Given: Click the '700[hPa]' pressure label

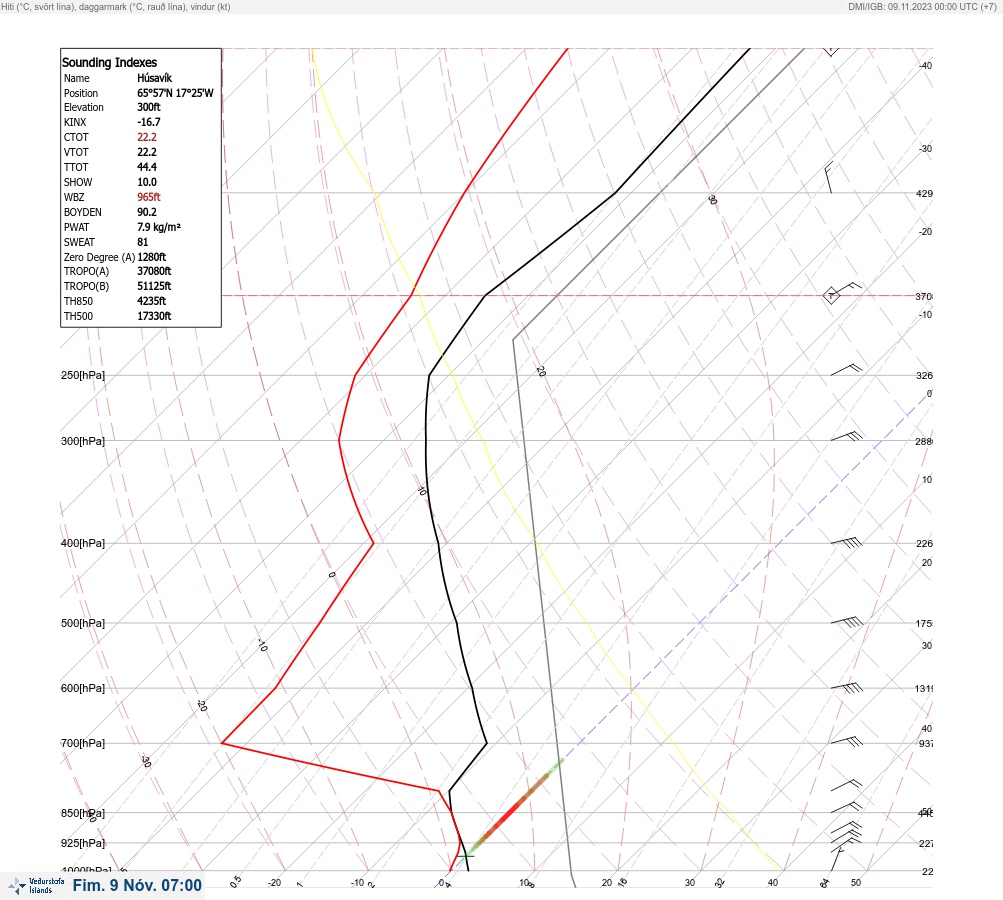Looking at the screenshot, I should coord(83,743).
